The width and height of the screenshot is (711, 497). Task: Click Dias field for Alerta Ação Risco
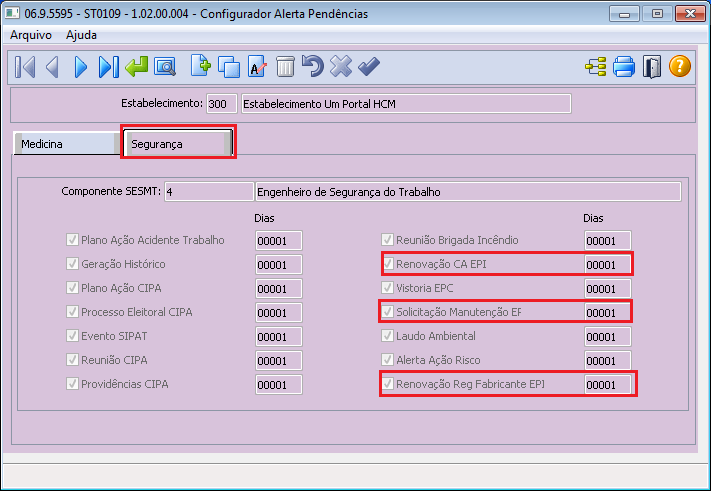click(x=607, y=361)
